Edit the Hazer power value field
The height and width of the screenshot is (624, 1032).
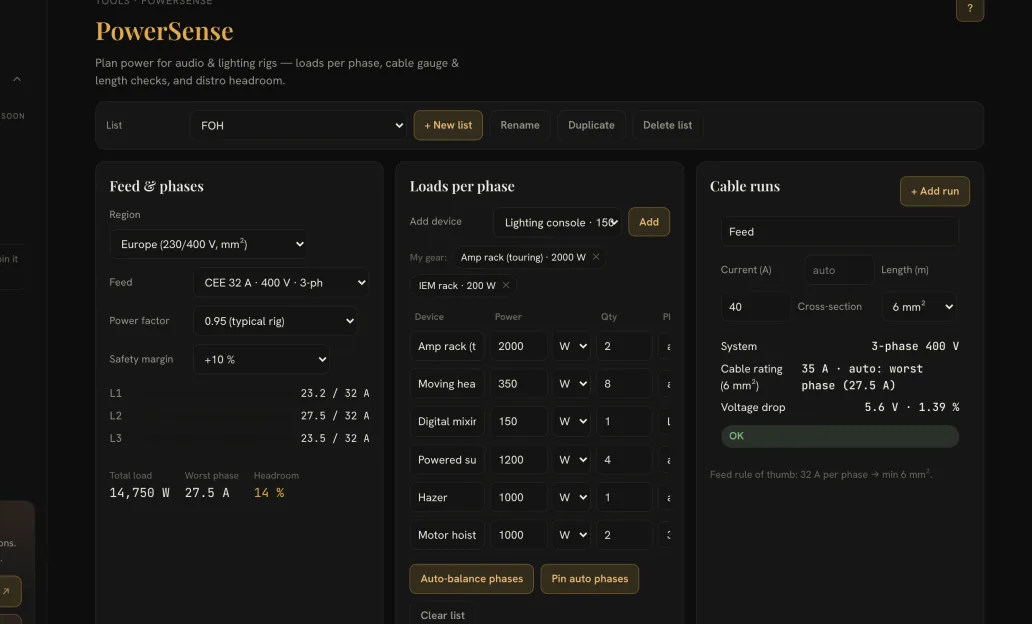click(x=519, y=497)
